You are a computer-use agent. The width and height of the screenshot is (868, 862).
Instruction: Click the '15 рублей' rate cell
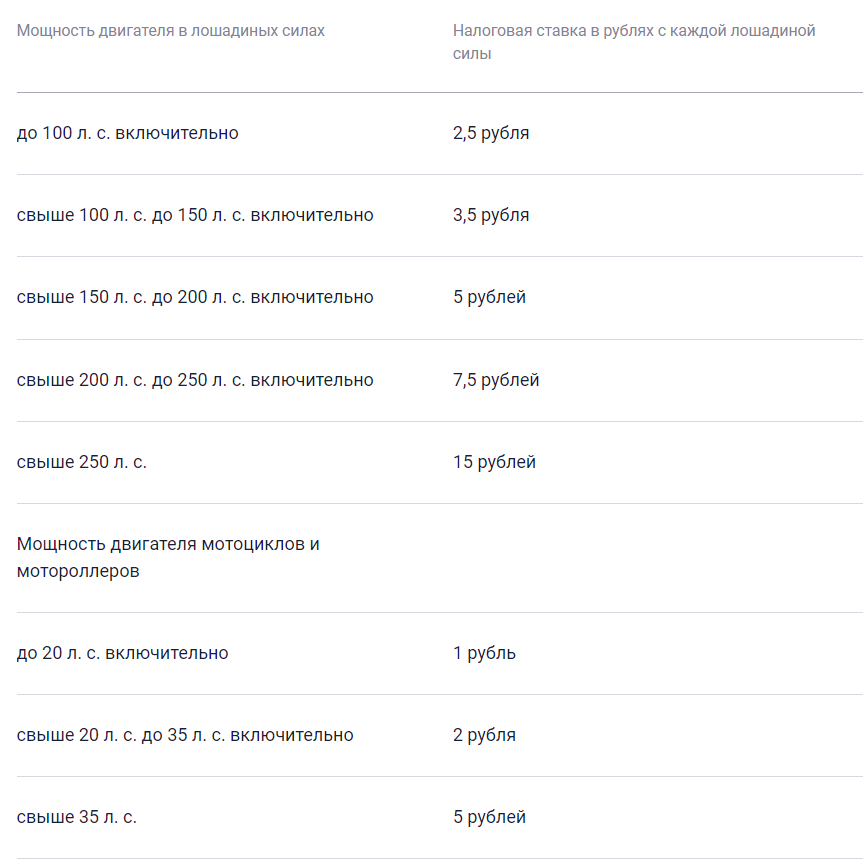(494, 462)
